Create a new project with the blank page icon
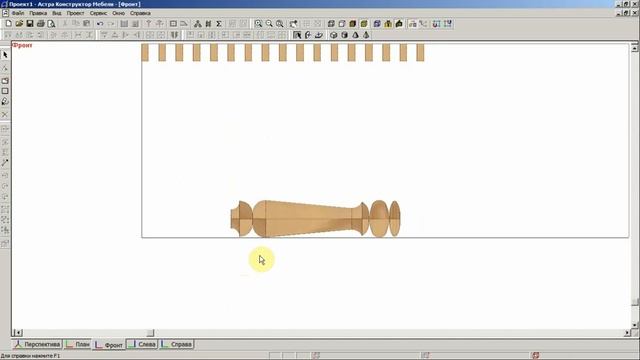This screenshot has height=360, width=640. click(9, 24)
